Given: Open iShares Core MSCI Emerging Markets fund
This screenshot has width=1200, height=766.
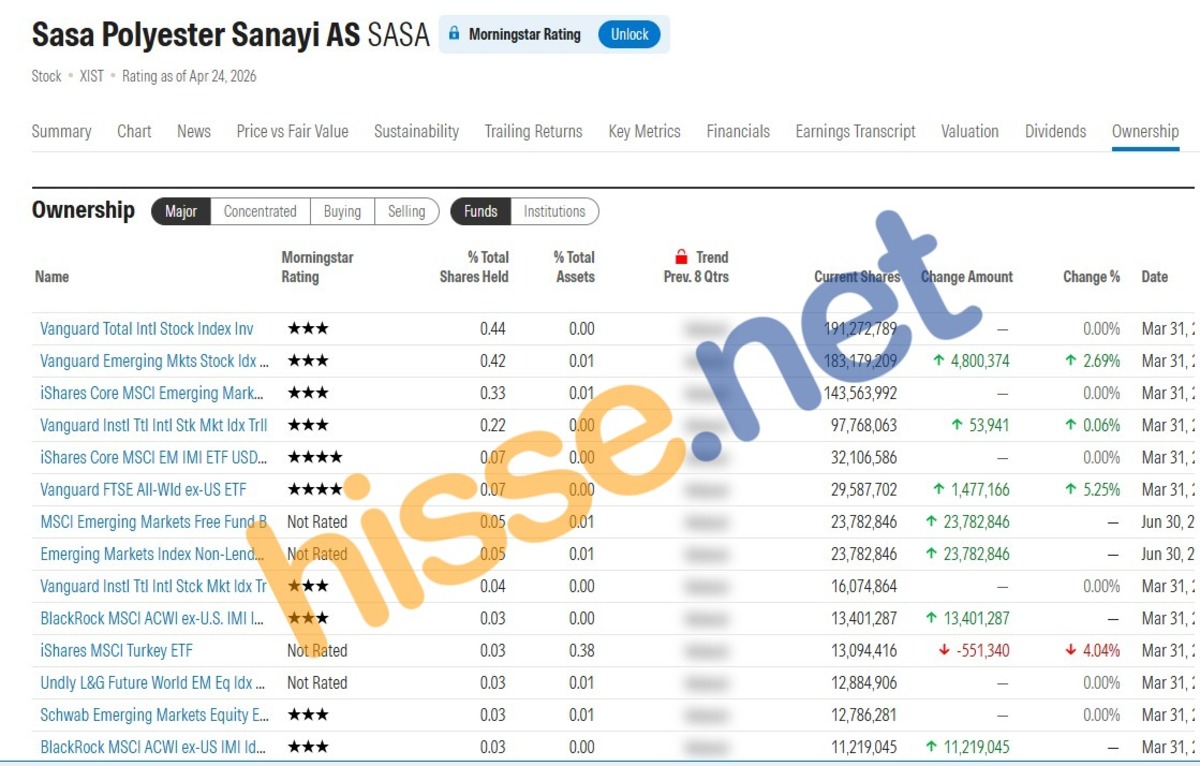Looking at the screenshot, I should click(x=153, y=393).
